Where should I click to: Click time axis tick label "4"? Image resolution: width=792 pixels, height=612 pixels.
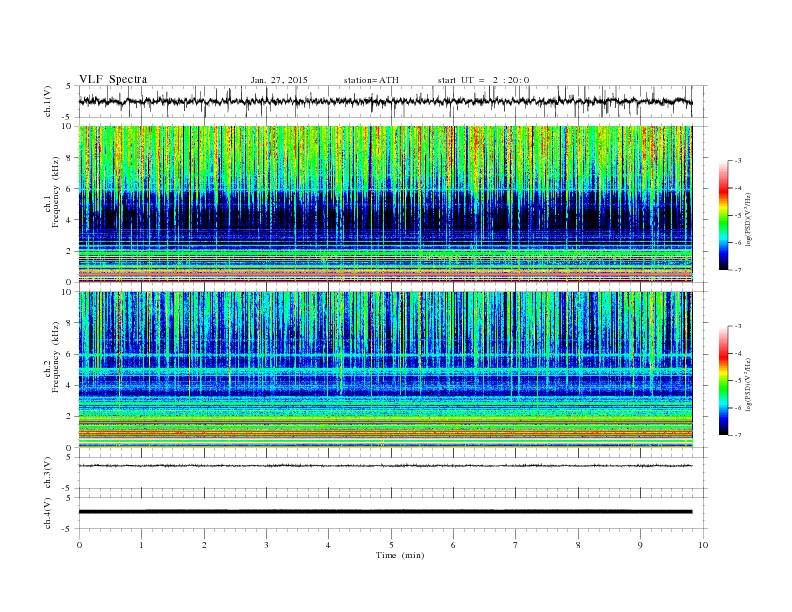[x=328, y=545]
